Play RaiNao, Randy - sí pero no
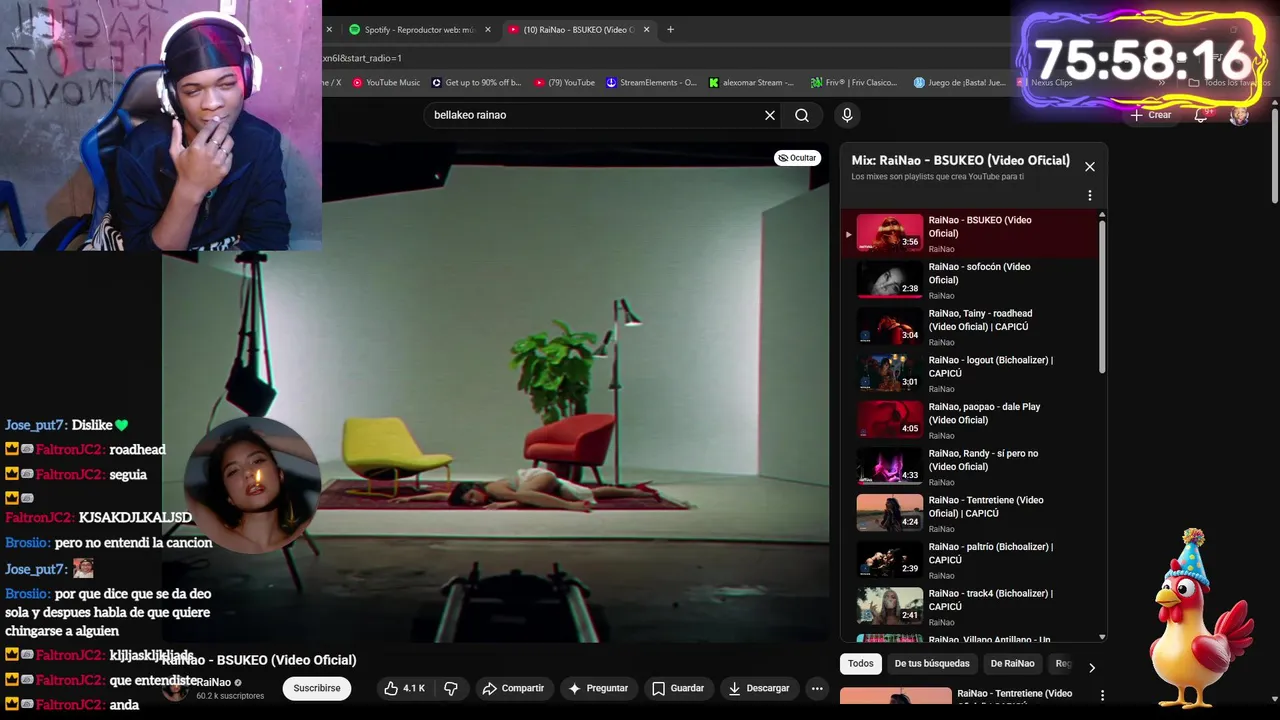 970,467
